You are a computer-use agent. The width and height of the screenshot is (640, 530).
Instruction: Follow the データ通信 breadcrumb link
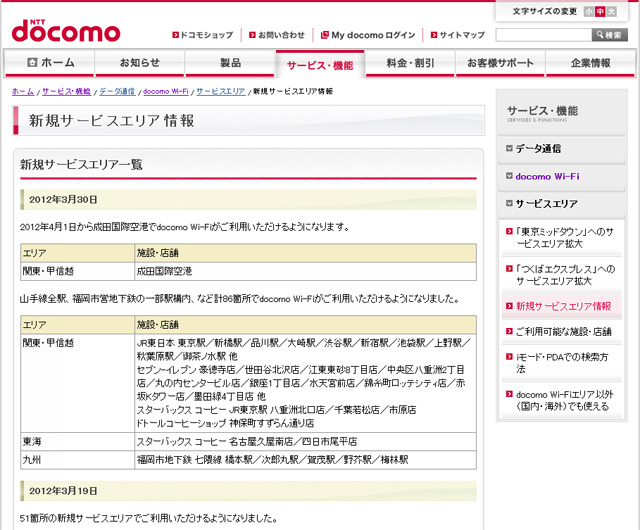click(117, 91)
